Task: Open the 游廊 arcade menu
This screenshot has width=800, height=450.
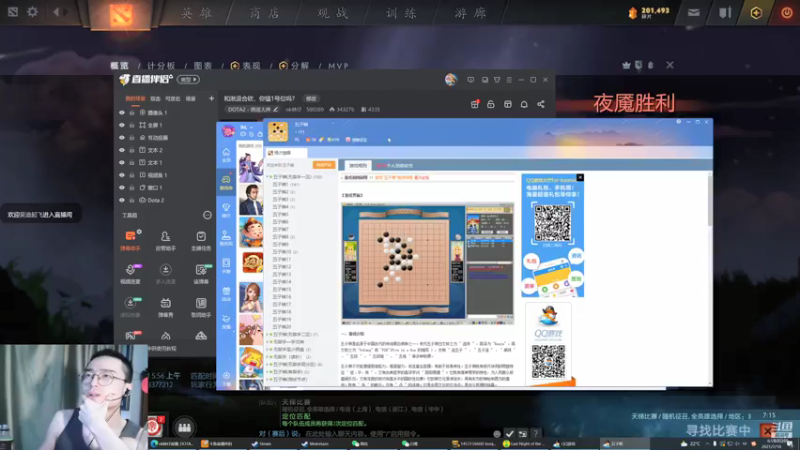Action: click(470, 13)
